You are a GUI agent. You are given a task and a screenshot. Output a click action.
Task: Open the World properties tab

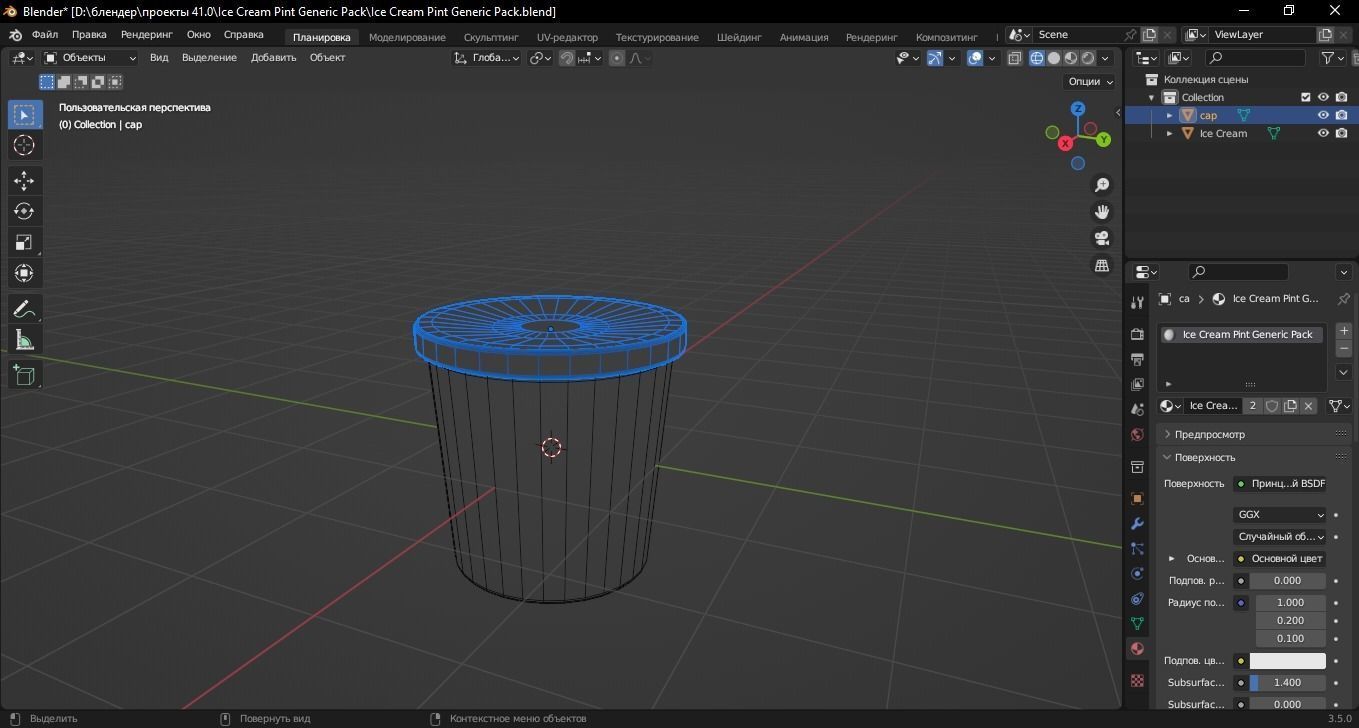click(x=1137, y=434)
